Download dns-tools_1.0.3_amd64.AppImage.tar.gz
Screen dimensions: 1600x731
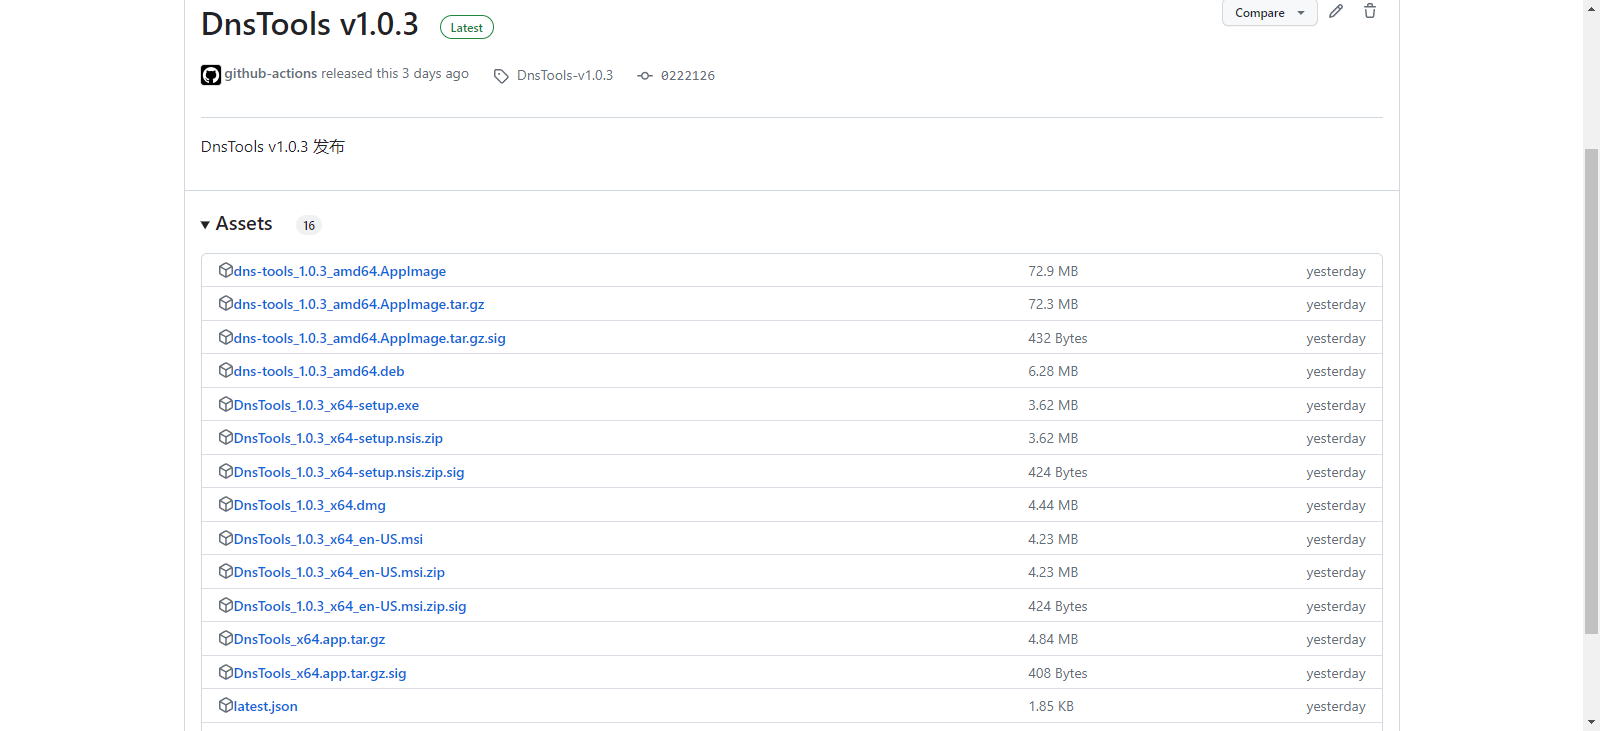point(359,304)
